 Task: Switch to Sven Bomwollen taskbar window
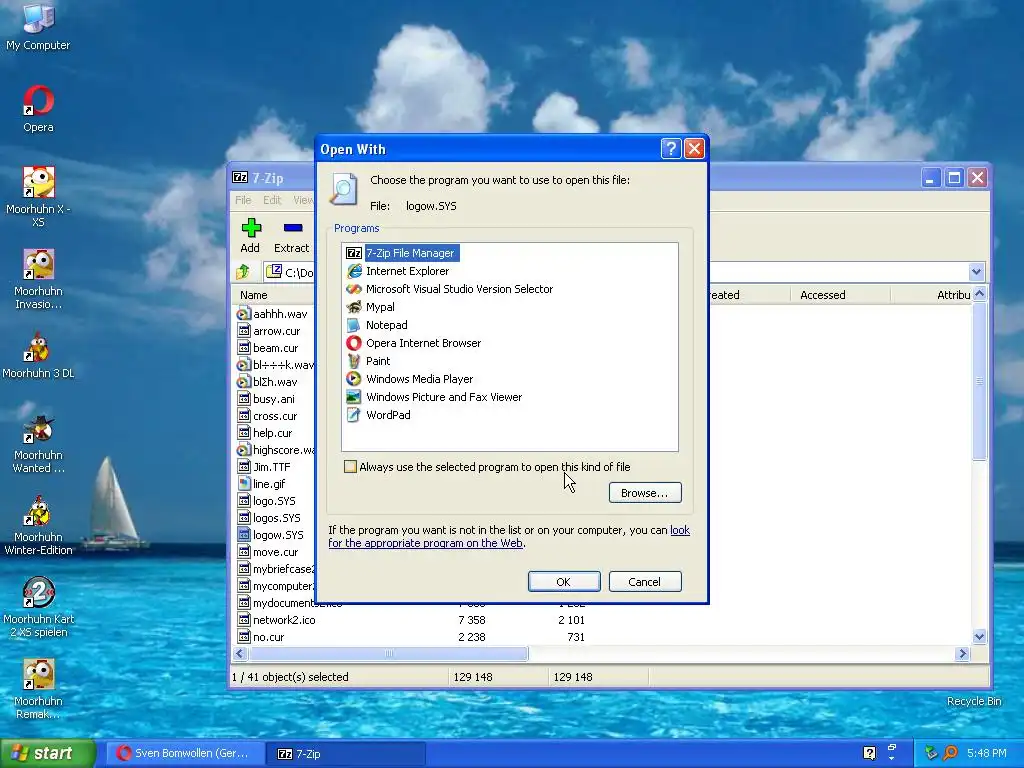[185, 753]
